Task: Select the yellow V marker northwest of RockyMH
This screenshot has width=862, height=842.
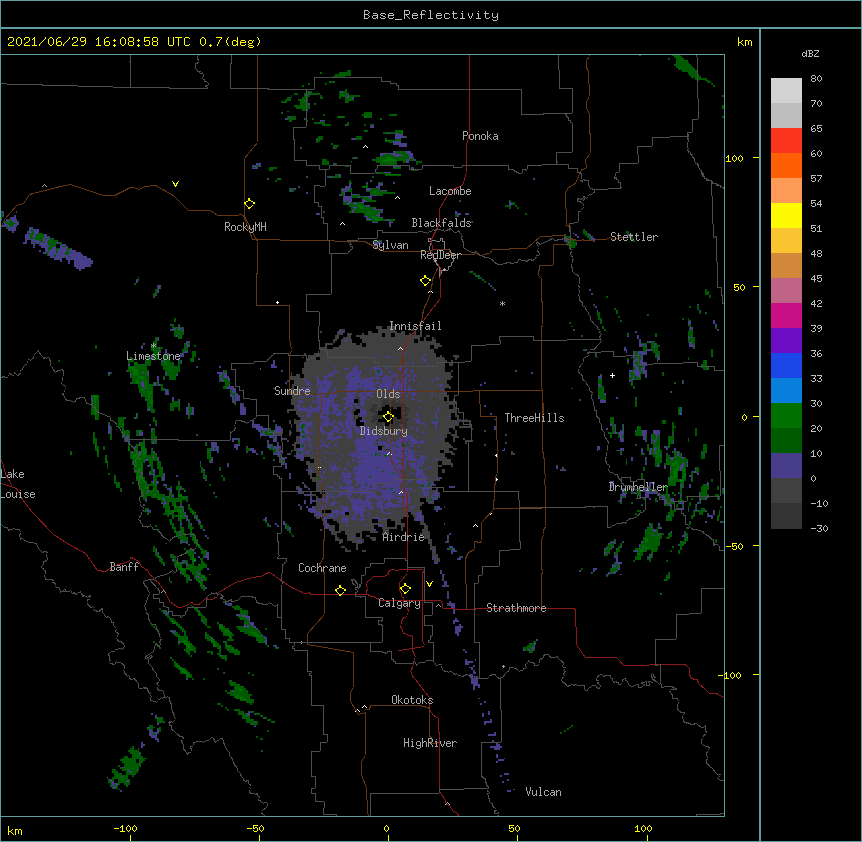Action: point(175,184)
